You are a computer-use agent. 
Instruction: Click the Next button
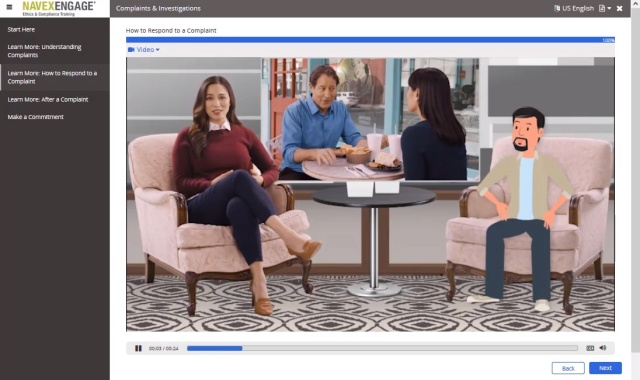point(605,368)
